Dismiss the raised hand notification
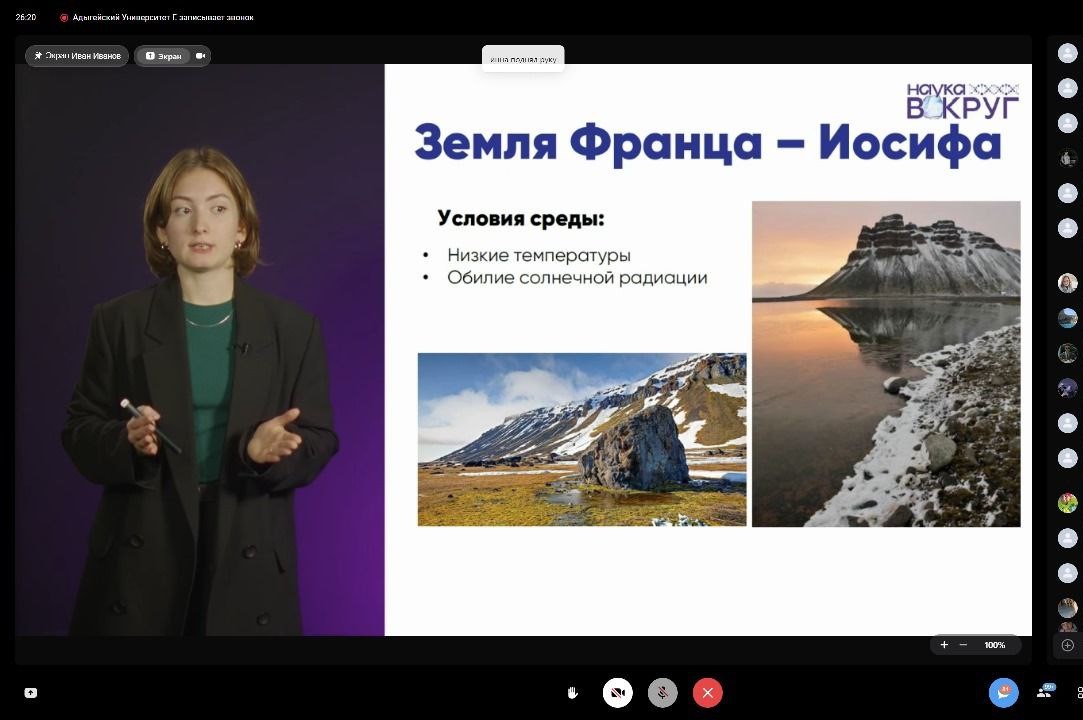The height and width of the screenshot is (720, 1083). [523, 59]
